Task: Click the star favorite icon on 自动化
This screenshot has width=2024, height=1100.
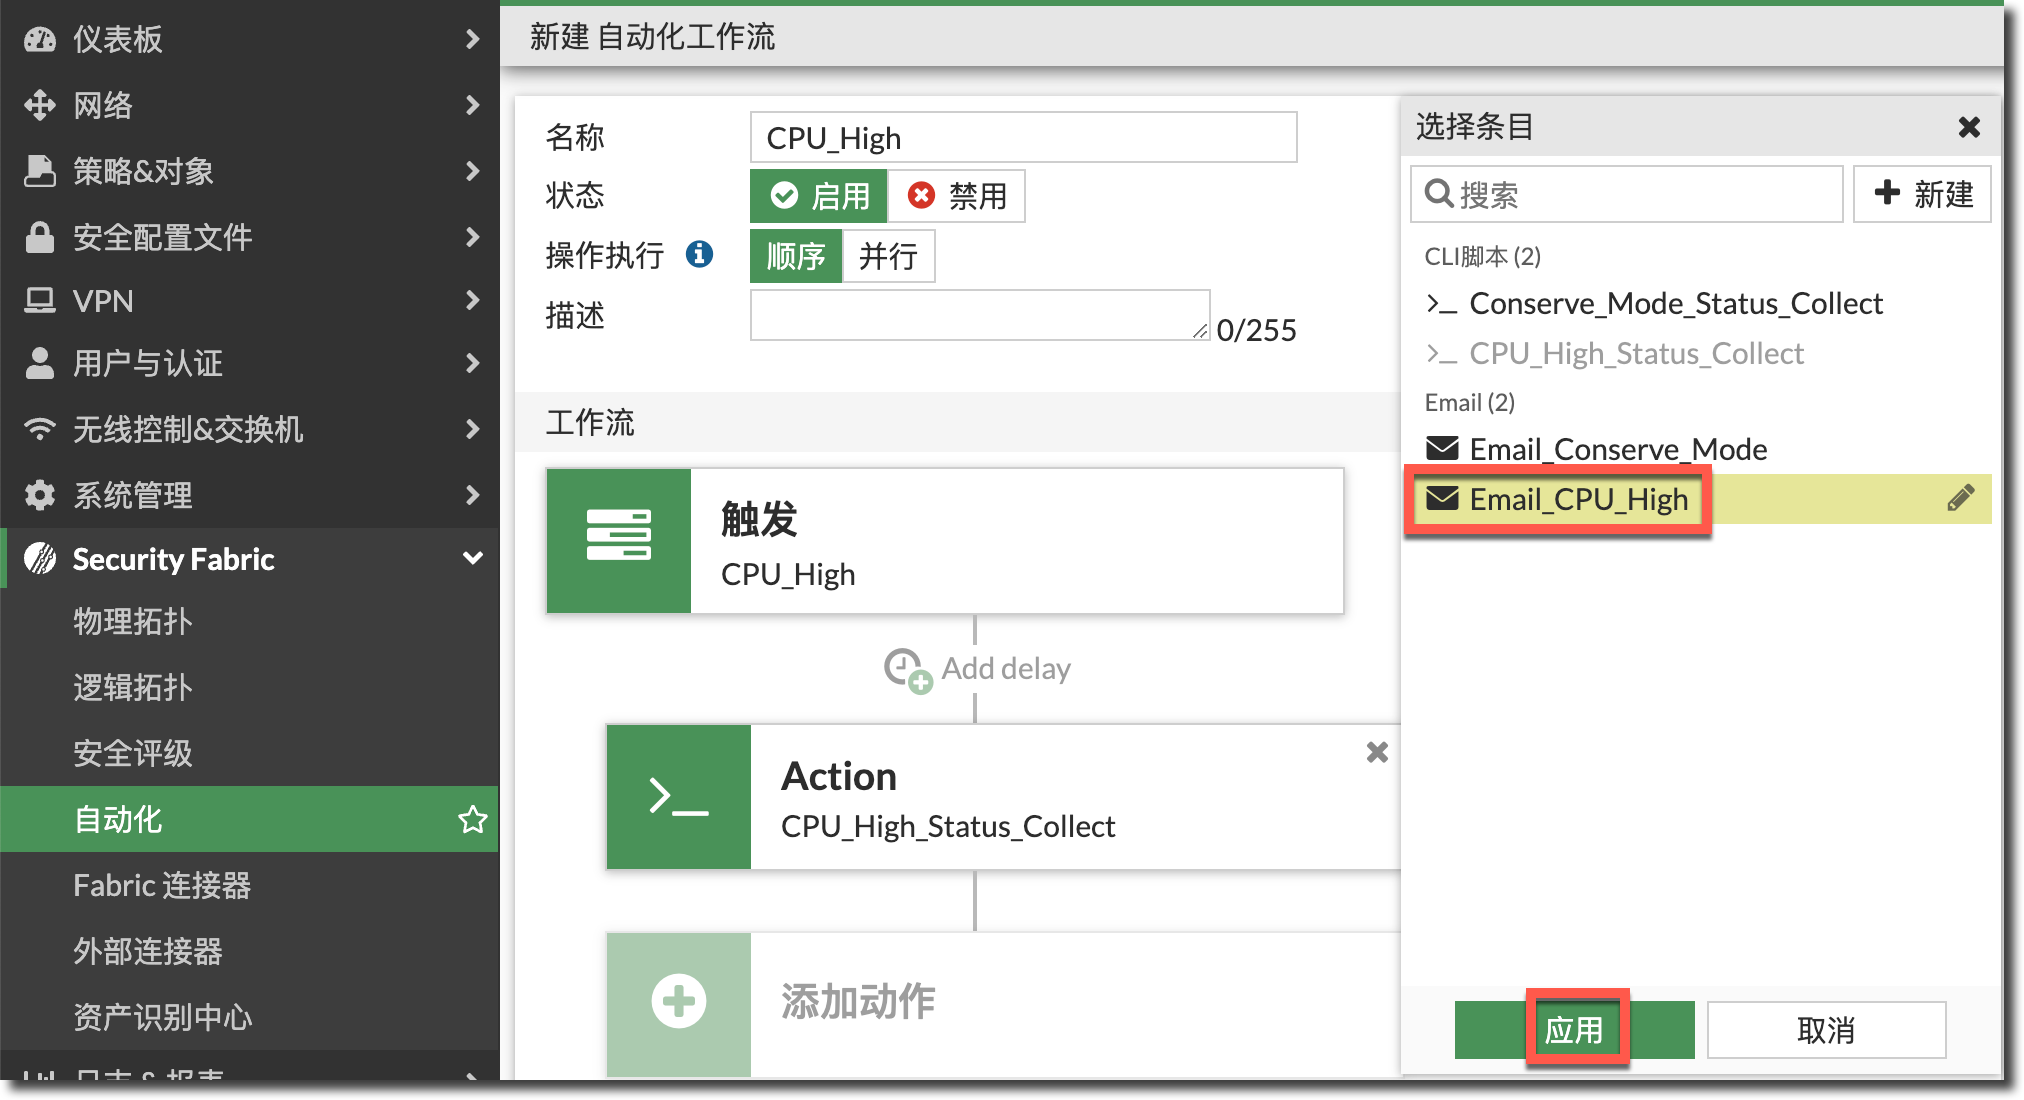Action: 472,820
